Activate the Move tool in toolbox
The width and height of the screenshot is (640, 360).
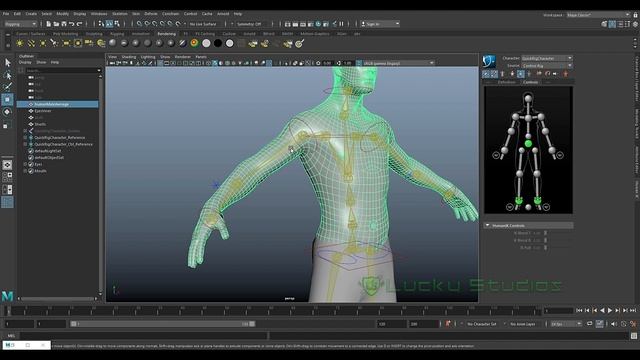[x=7, y=99]
